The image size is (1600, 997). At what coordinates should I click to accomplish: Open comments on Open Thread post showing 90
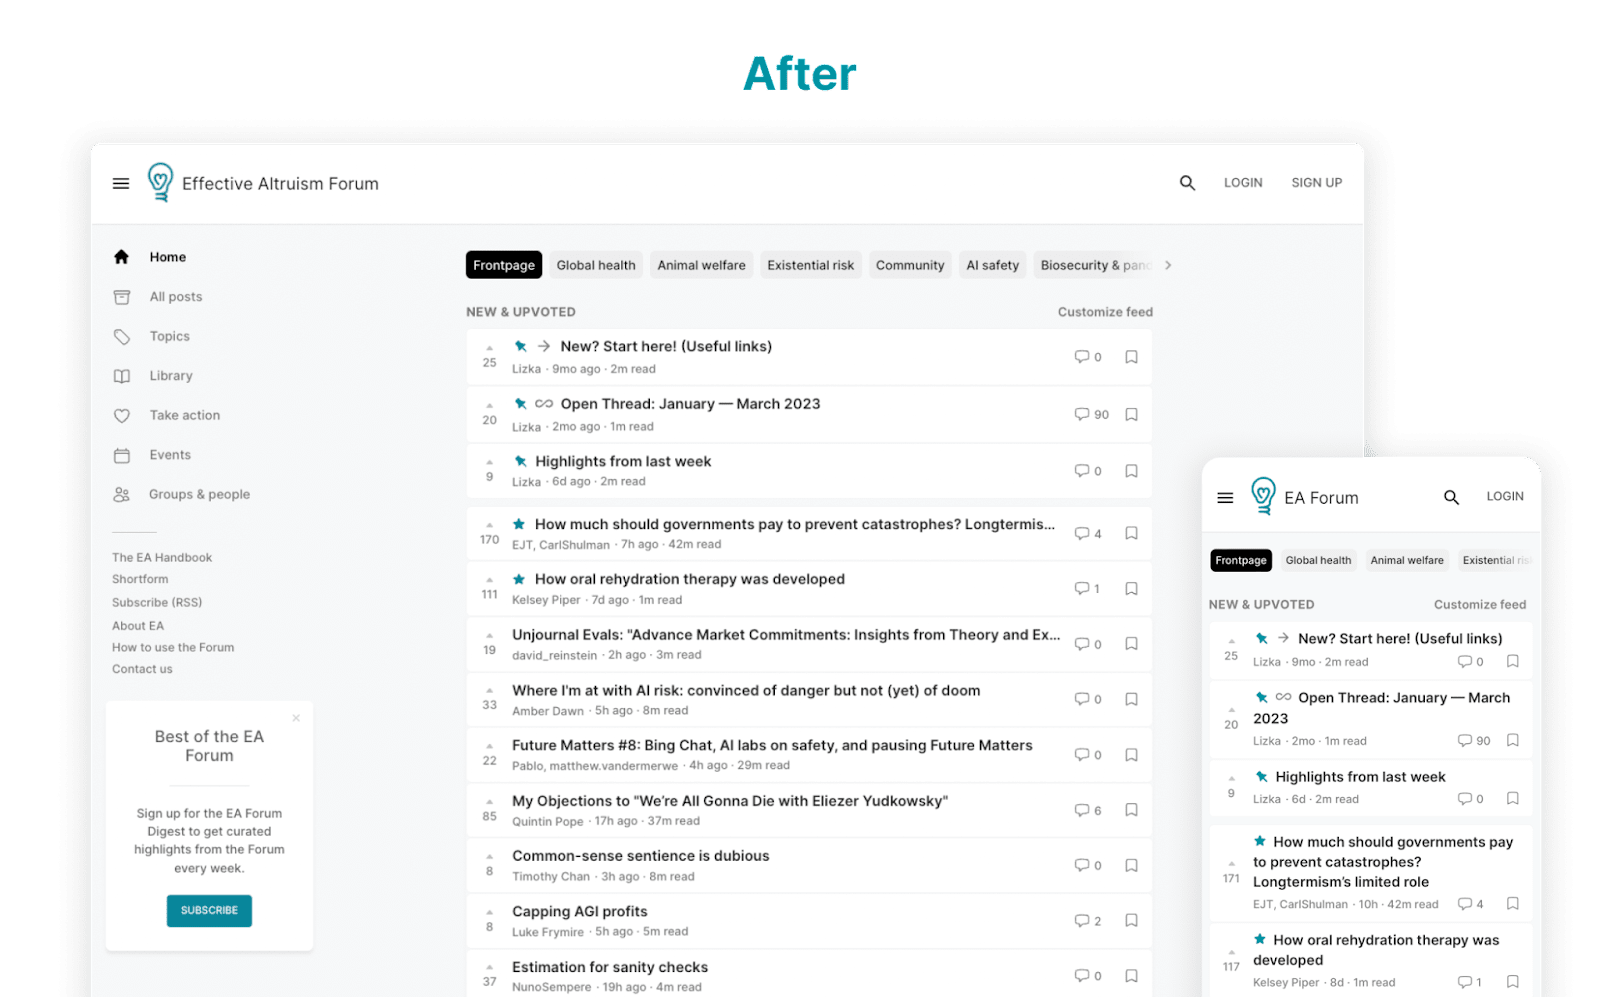[x=1091, y=414]
